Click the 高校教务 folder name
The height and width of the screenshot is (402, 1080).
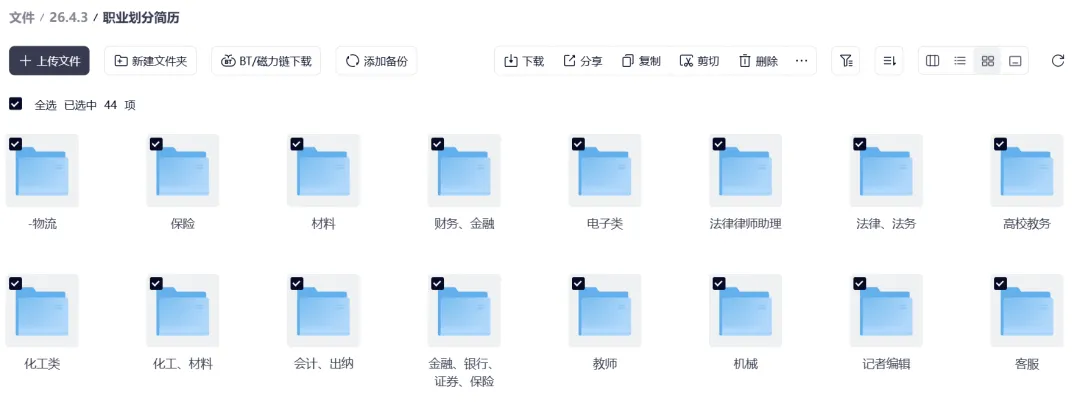pyautogui.click(x=1027, y=224)
